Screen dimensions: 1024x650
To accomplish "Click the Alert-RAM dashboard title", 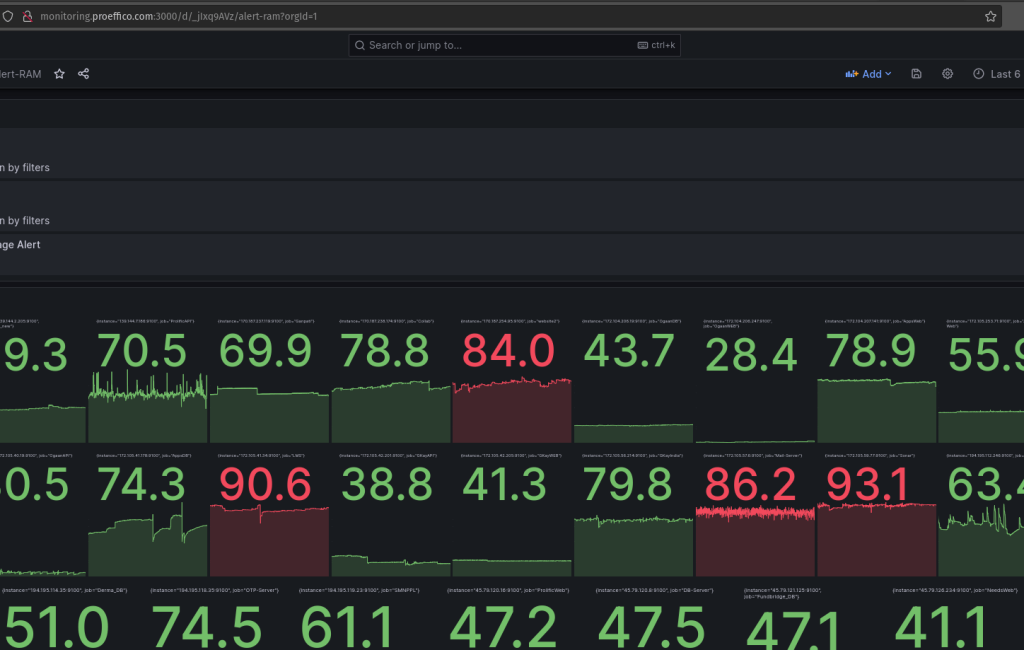I will 20,74.
